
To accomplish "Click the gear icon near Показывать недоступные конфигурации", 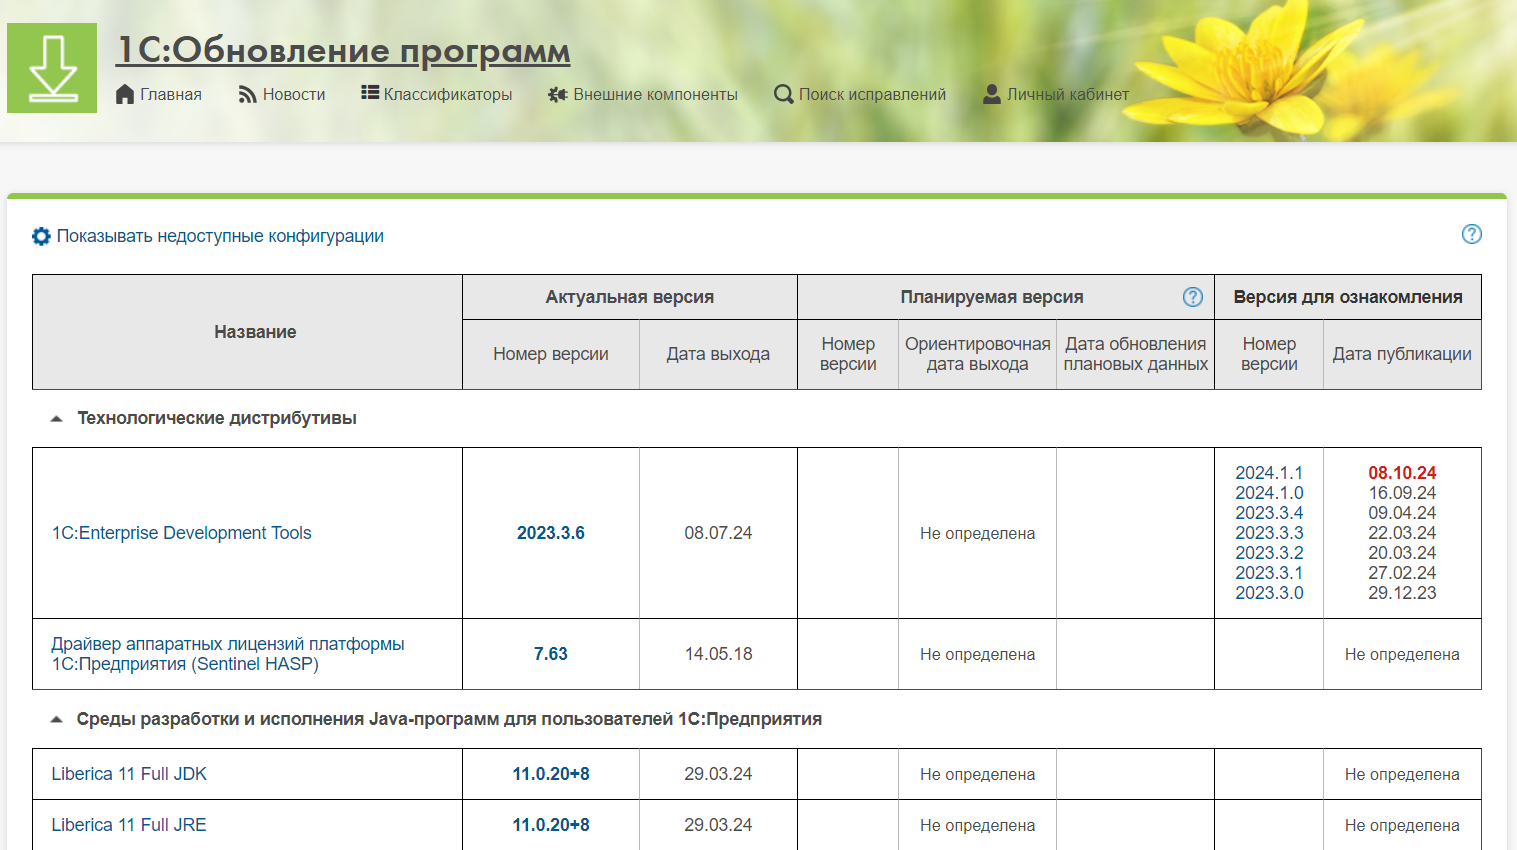I will 41,236.
